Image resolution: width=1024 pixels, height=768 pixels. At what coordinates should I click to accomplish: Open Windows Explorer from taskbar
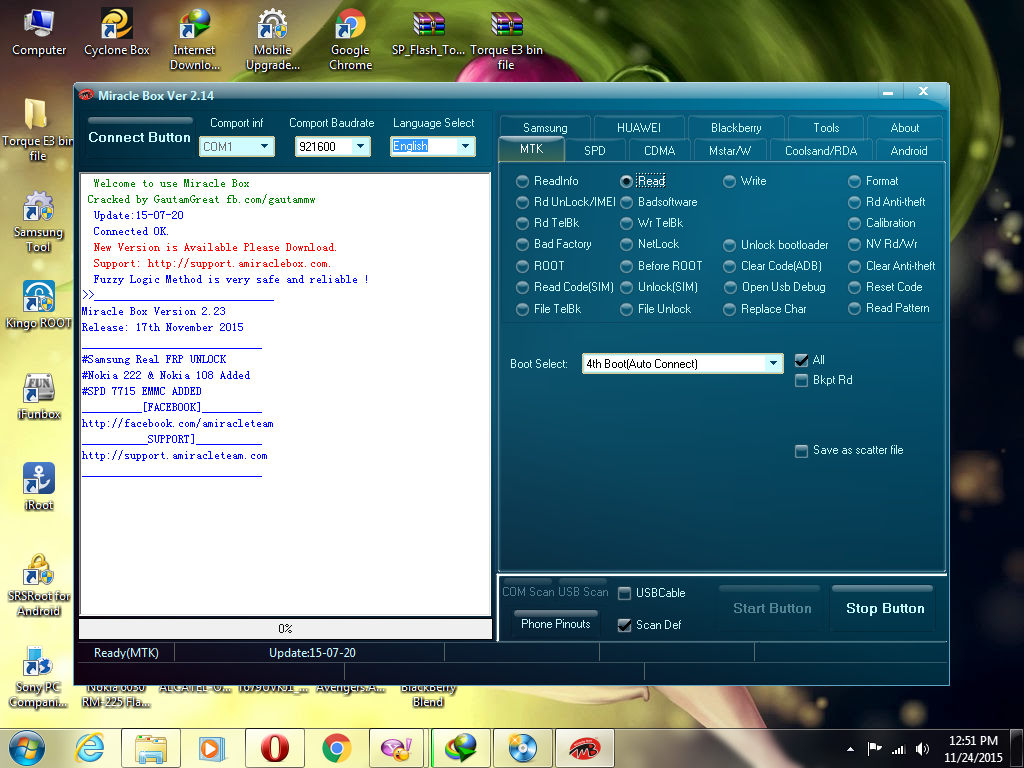pos(151,748)
